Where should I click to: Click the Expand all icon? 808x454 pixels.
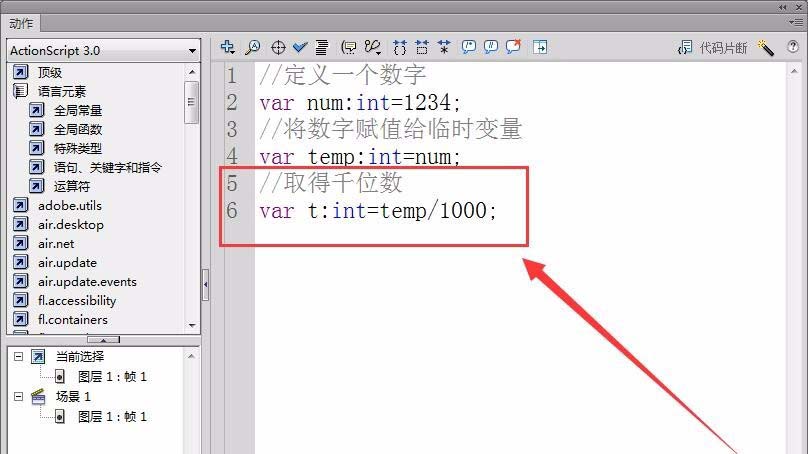click(x=444, y=47)
